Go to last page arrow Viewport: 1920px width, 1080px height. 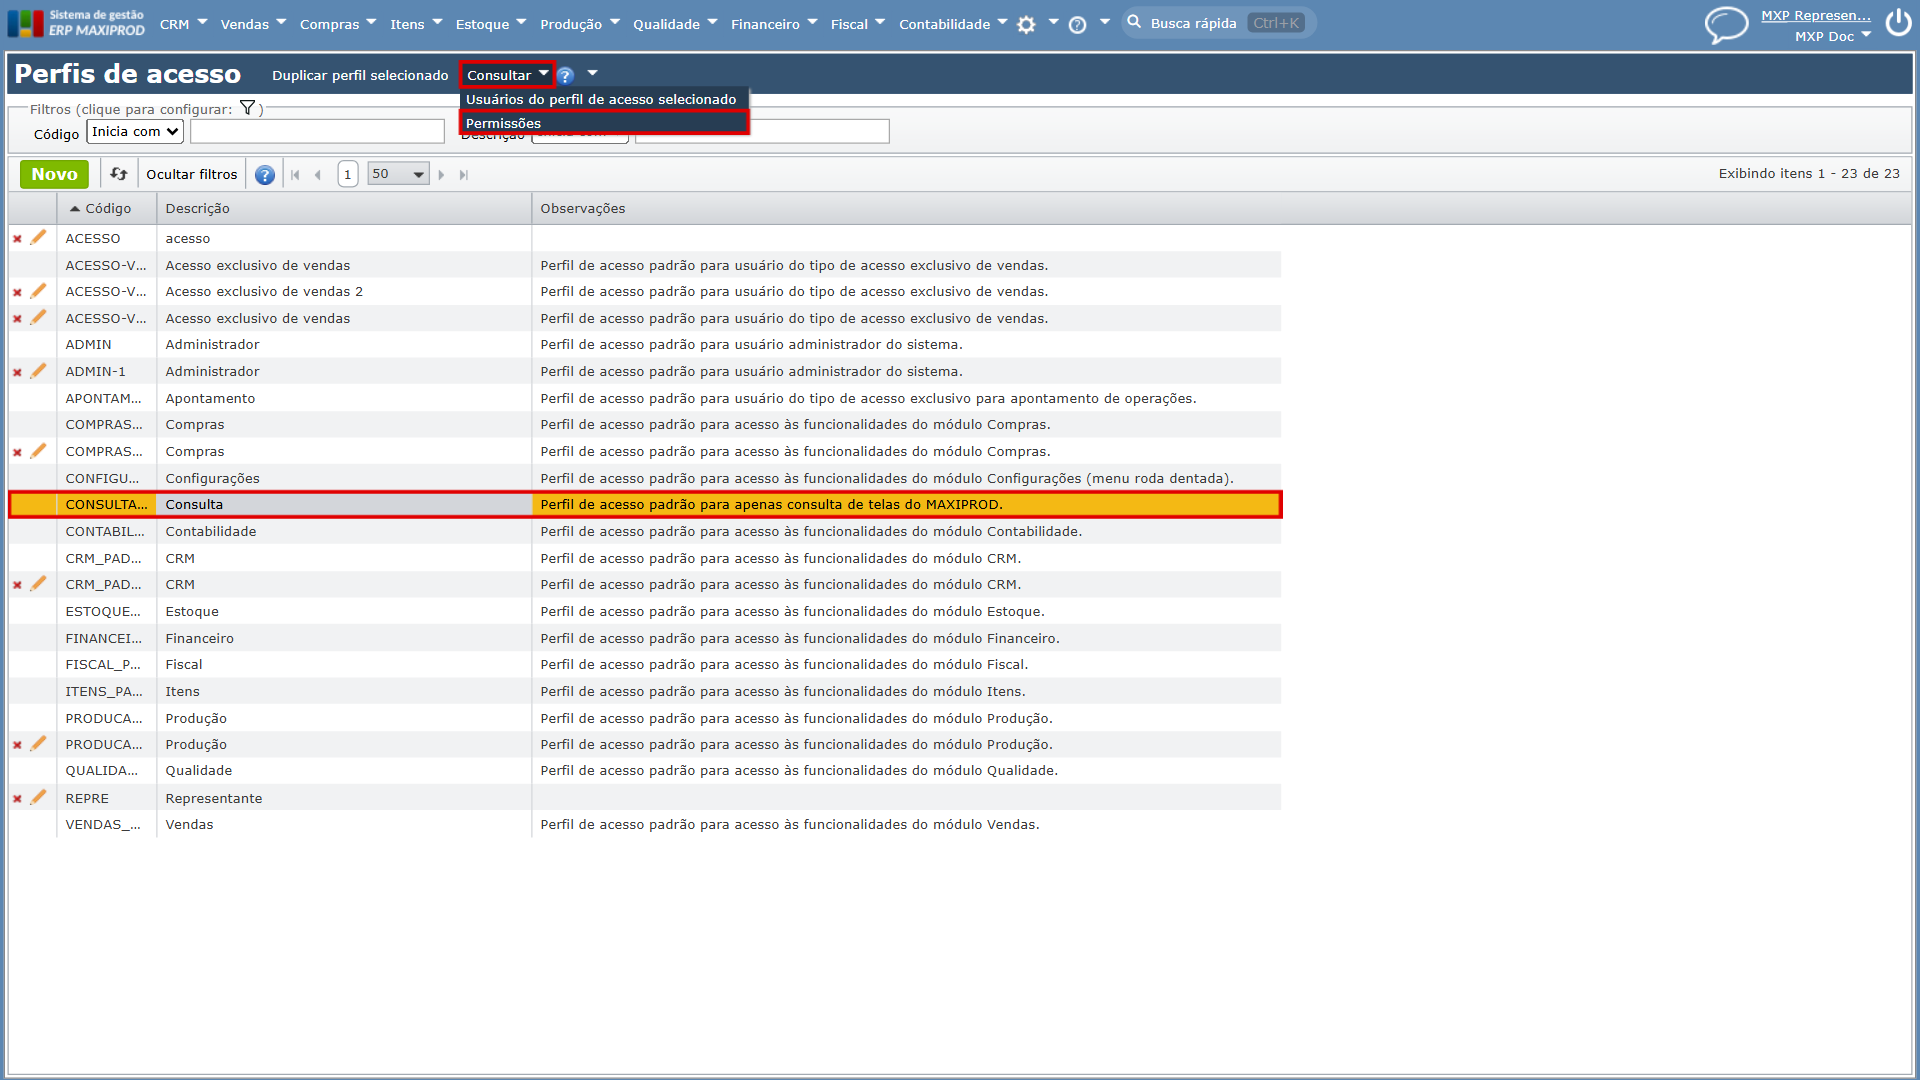463,175
